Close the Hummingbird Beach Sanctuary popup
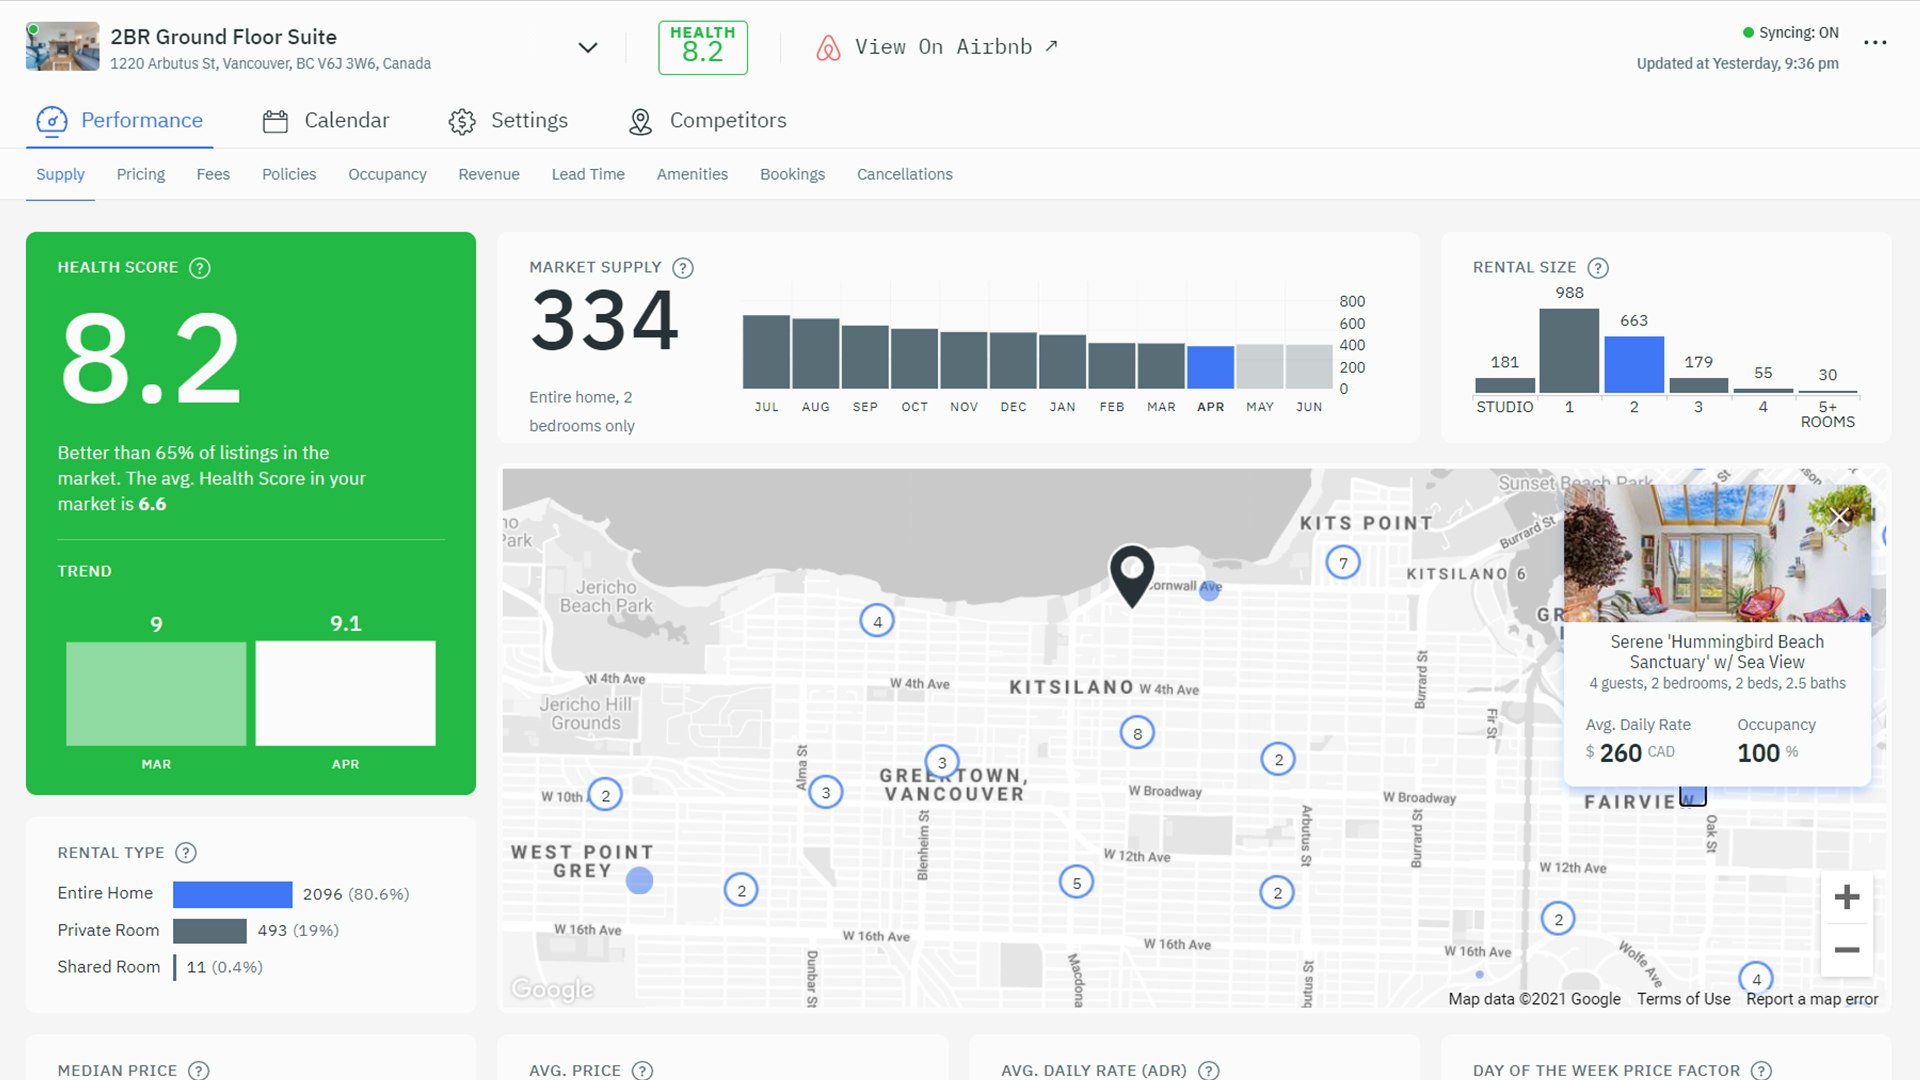This screenshot has width=1920, height=1080. [x=1839, y=517]
